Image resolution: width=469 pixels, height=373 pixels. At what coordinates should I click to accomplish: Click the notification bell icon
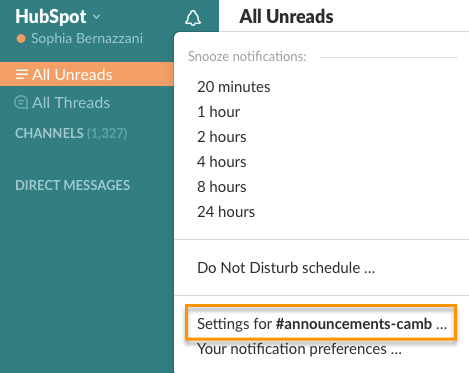pos(193,18)
